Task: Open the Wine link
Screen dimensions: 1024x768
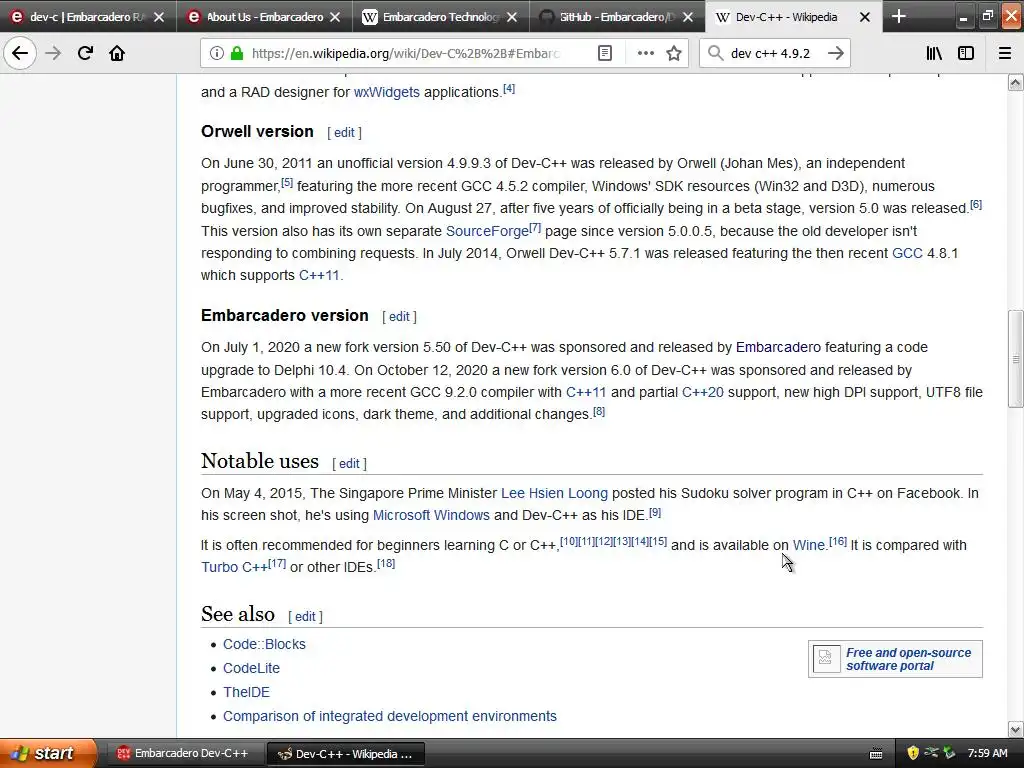Action: coord(808,545)
